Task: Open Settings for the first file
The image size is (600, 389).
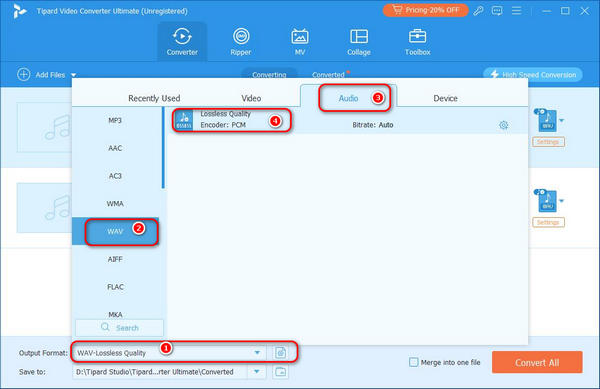Action: [x=548, y=142]
